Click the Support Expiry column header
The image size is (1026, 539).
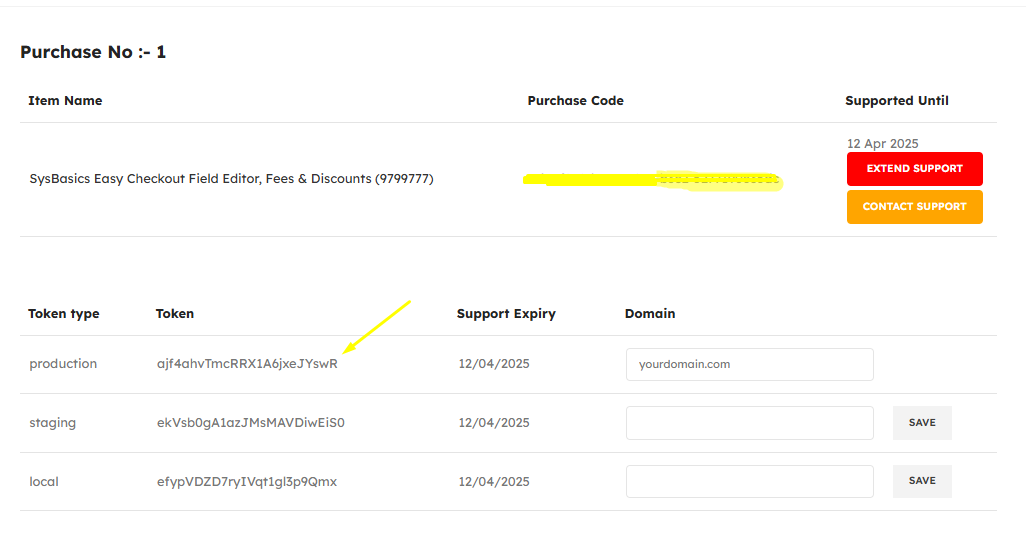coord(506,313)
